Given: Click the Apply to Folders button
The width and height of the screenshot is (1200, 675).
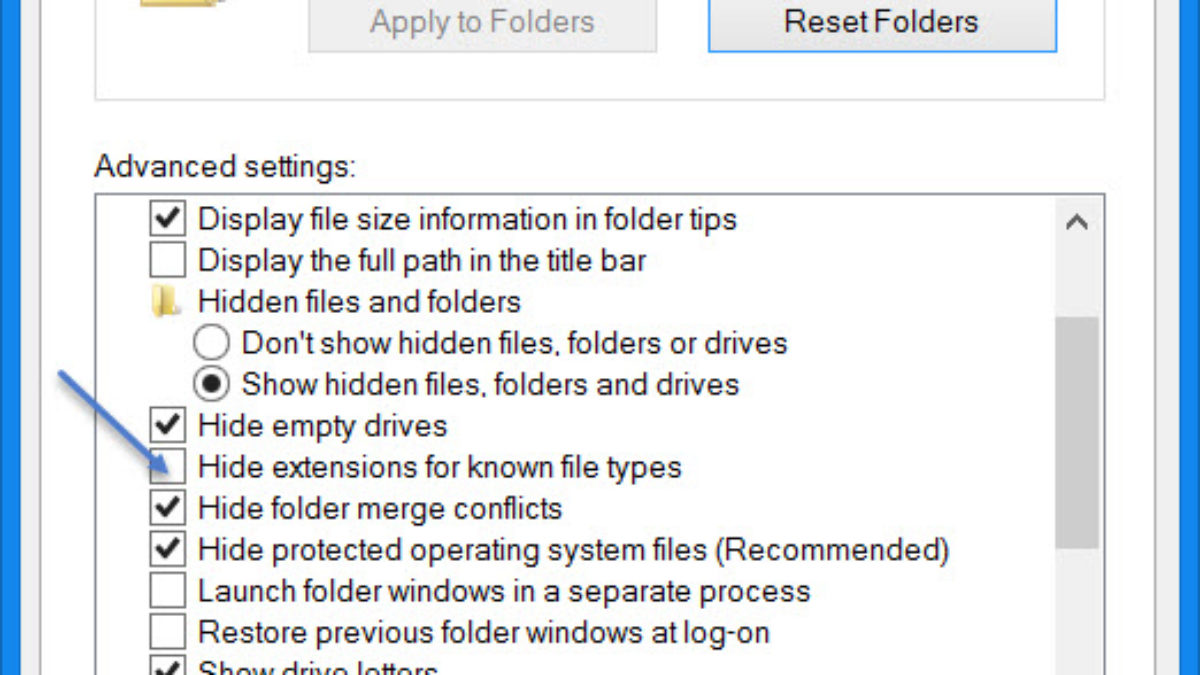Looking at the screenshot, I should point(482,22).
